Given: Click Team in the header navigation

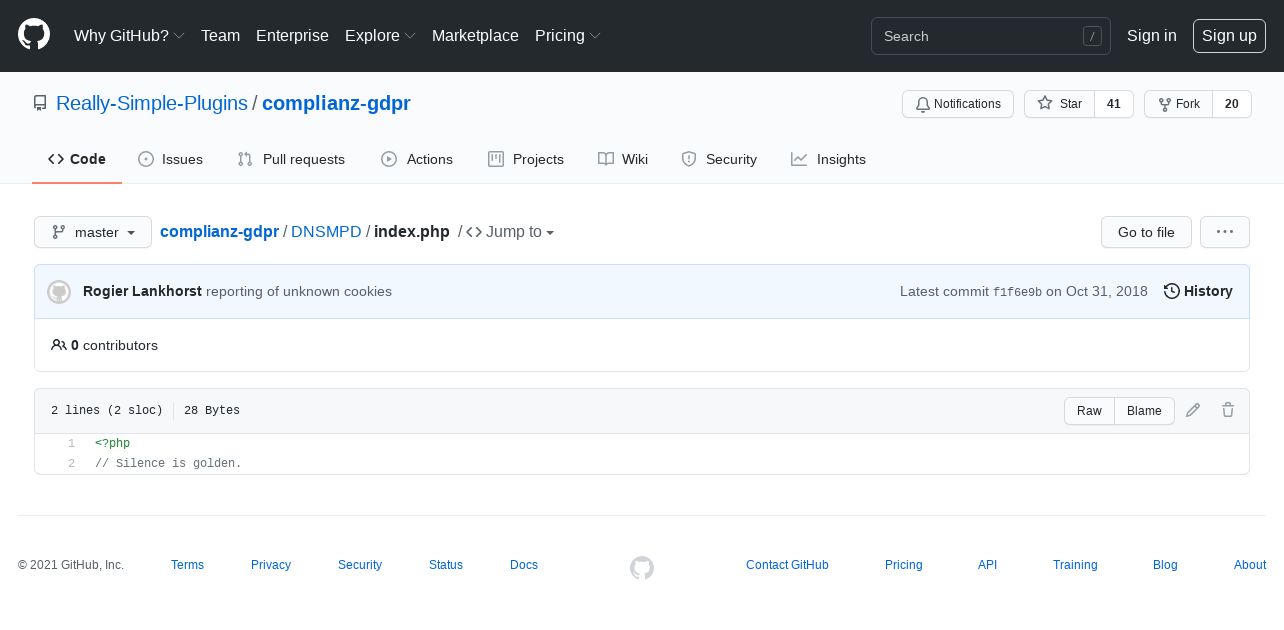Looking at the screenshot, I should point(220,35).
